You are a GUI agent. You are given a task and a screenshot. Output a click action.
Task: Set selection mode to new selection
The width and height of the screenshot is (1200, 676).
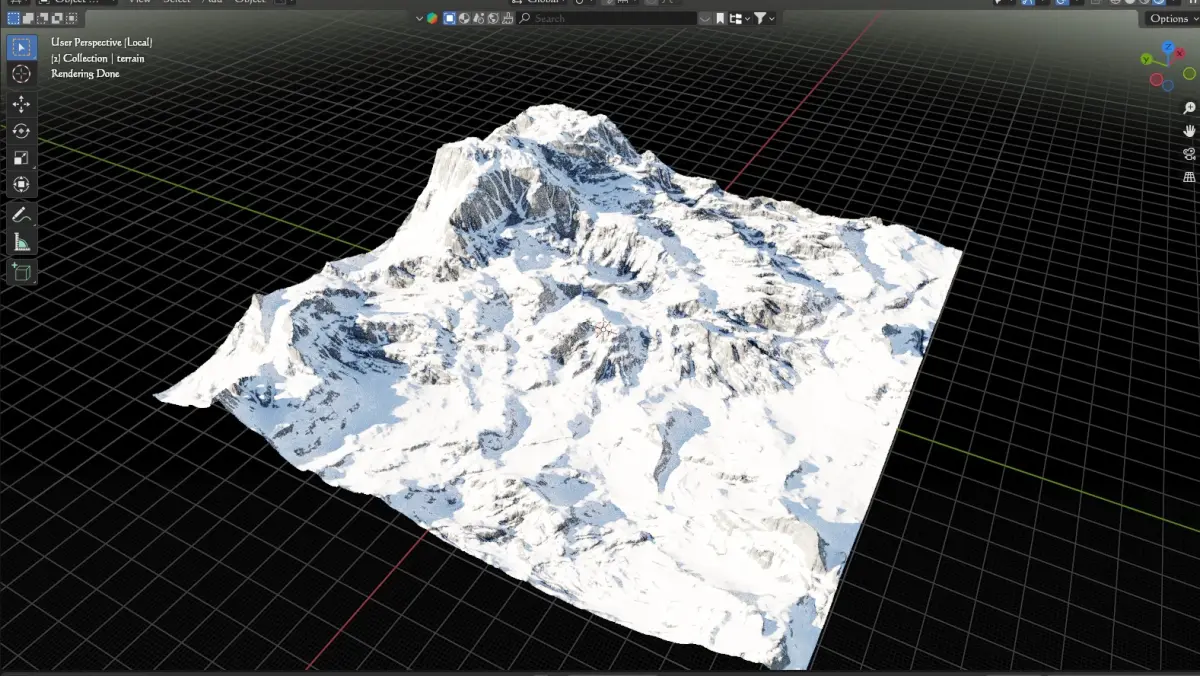point(14,18)
